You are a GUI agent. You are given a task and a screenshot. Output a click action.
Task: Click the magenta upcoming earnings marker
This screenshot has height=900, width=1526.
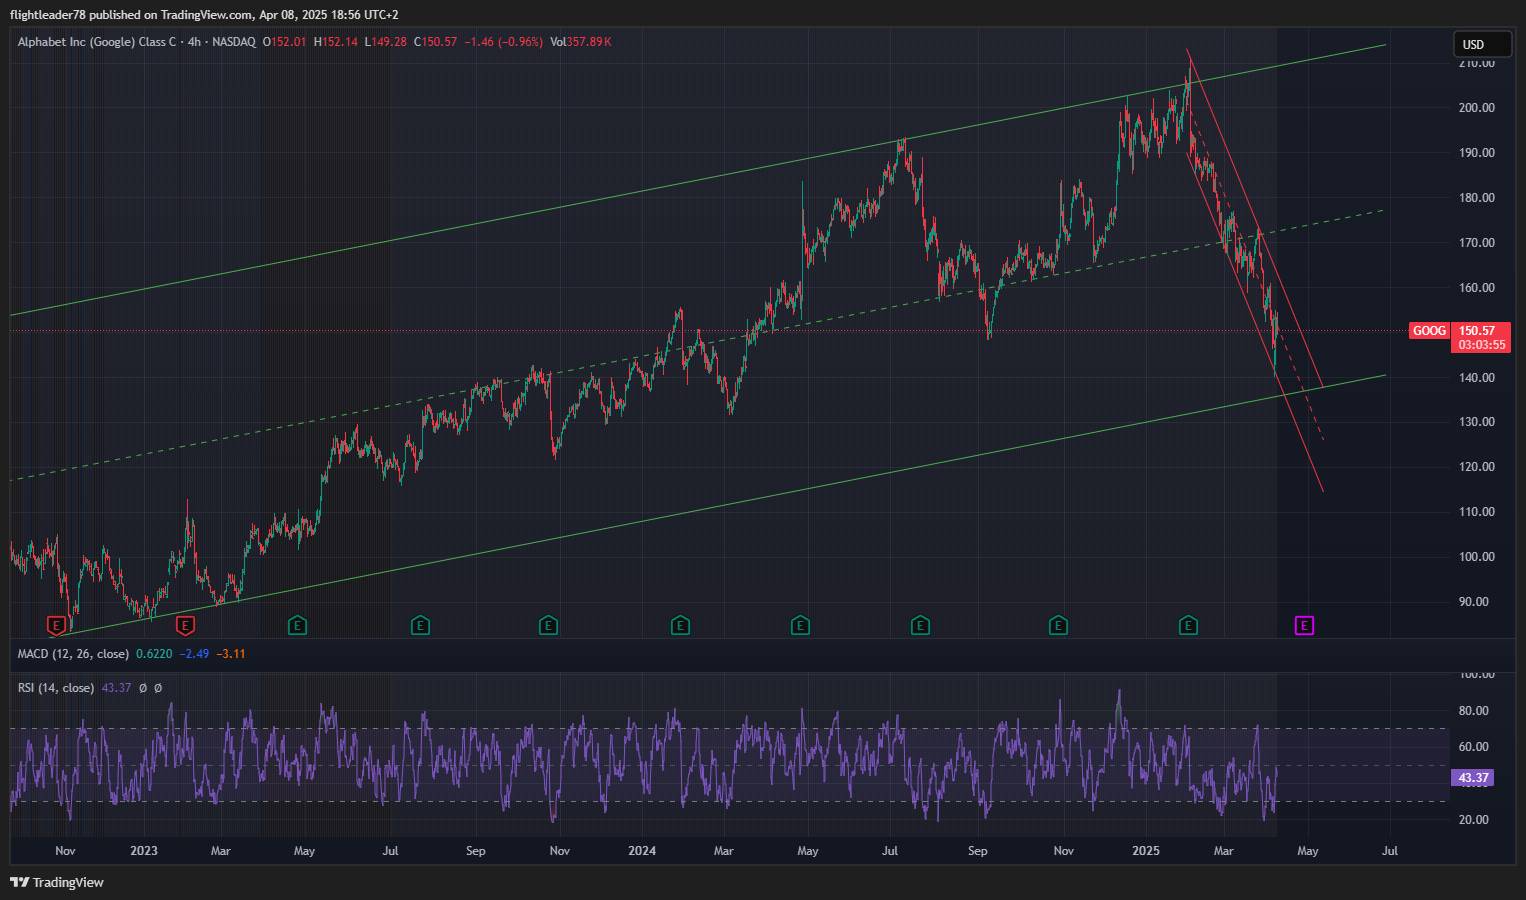click(1304, 626)
